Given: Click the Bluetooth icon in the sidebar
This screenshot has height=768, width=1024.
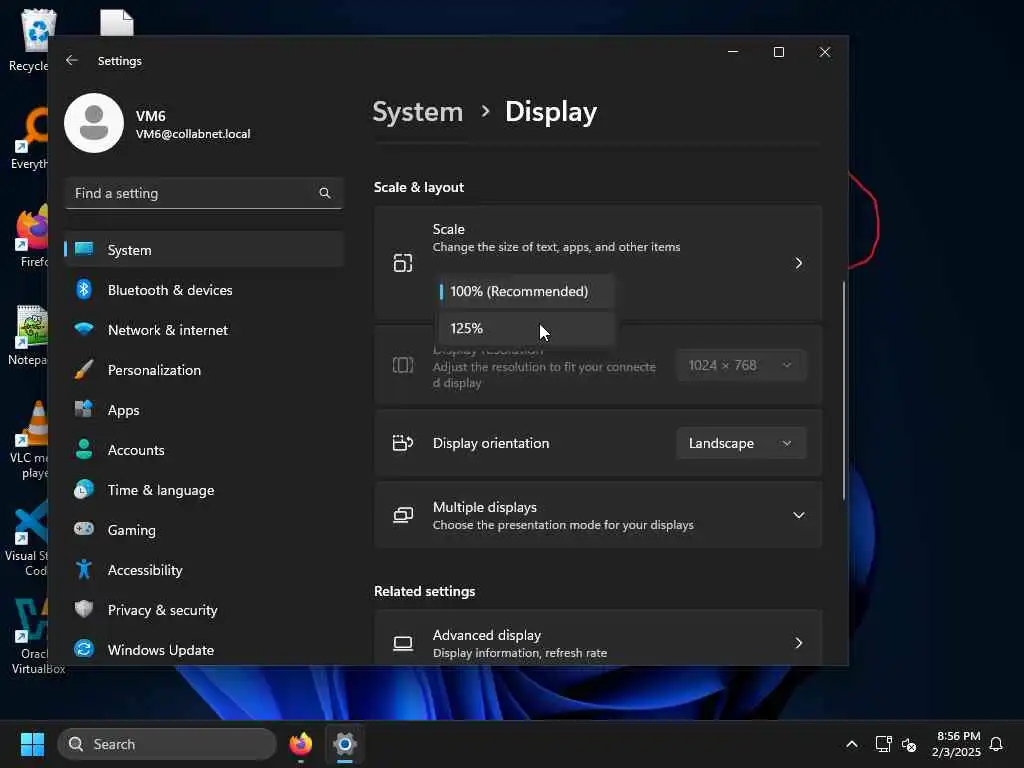Looking at the screenshot, I should (84, 289).
